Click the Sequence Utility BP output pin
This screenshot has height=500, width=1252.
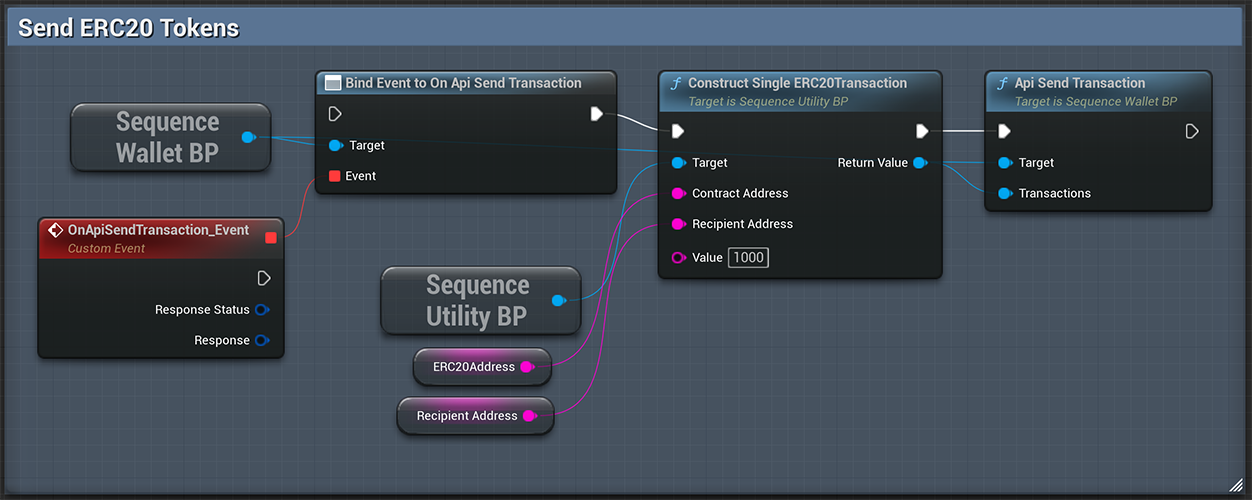(x=558, y=300)
